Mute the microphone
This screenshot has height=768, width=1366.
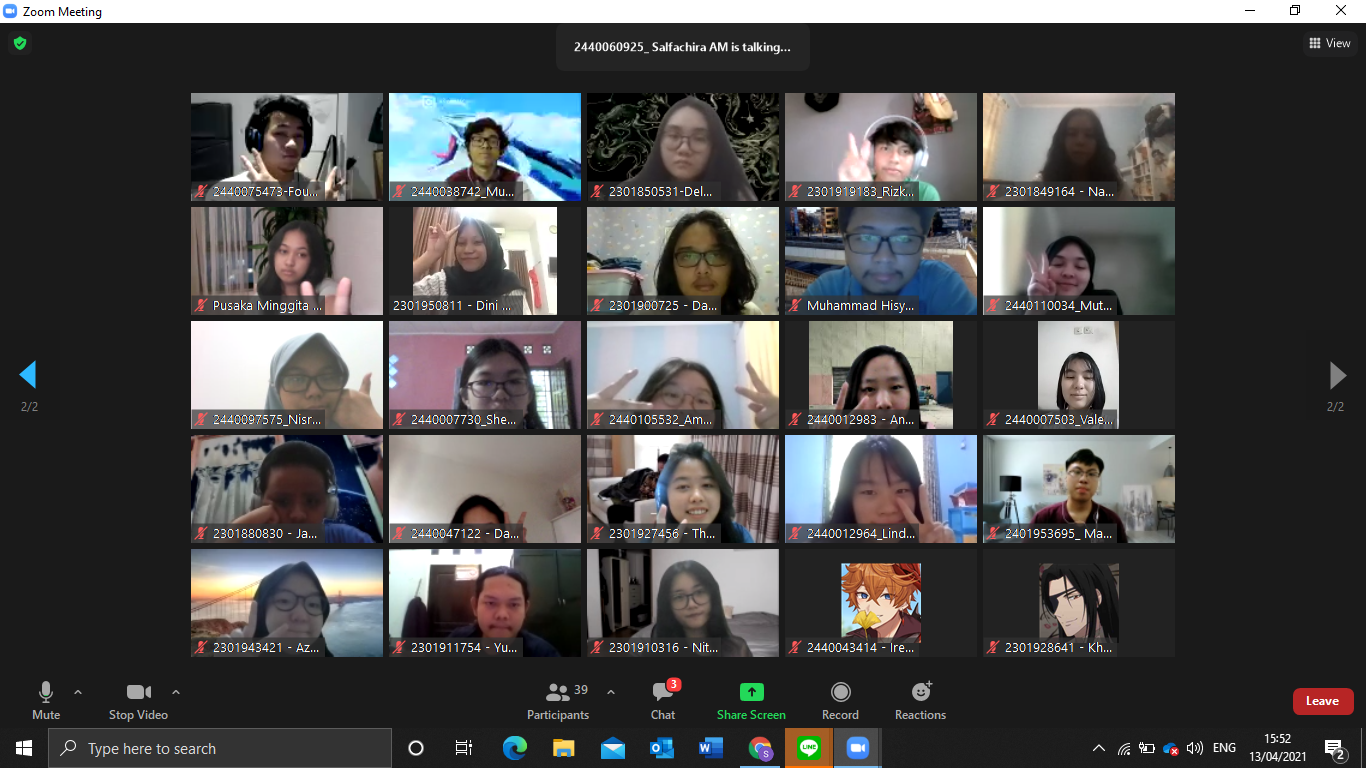[46, 700]
